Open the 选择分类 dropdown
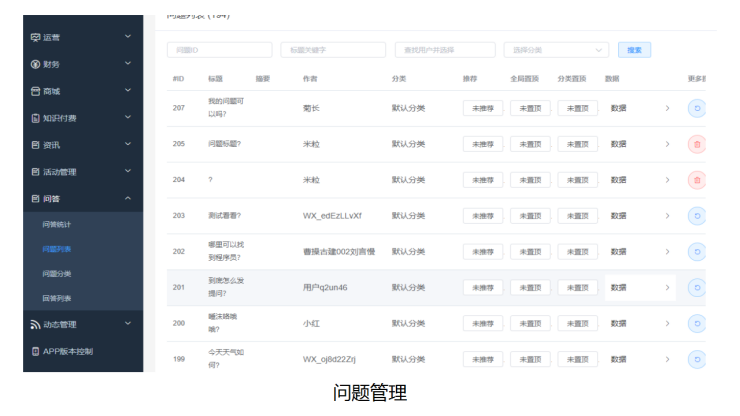 point(556,50)
